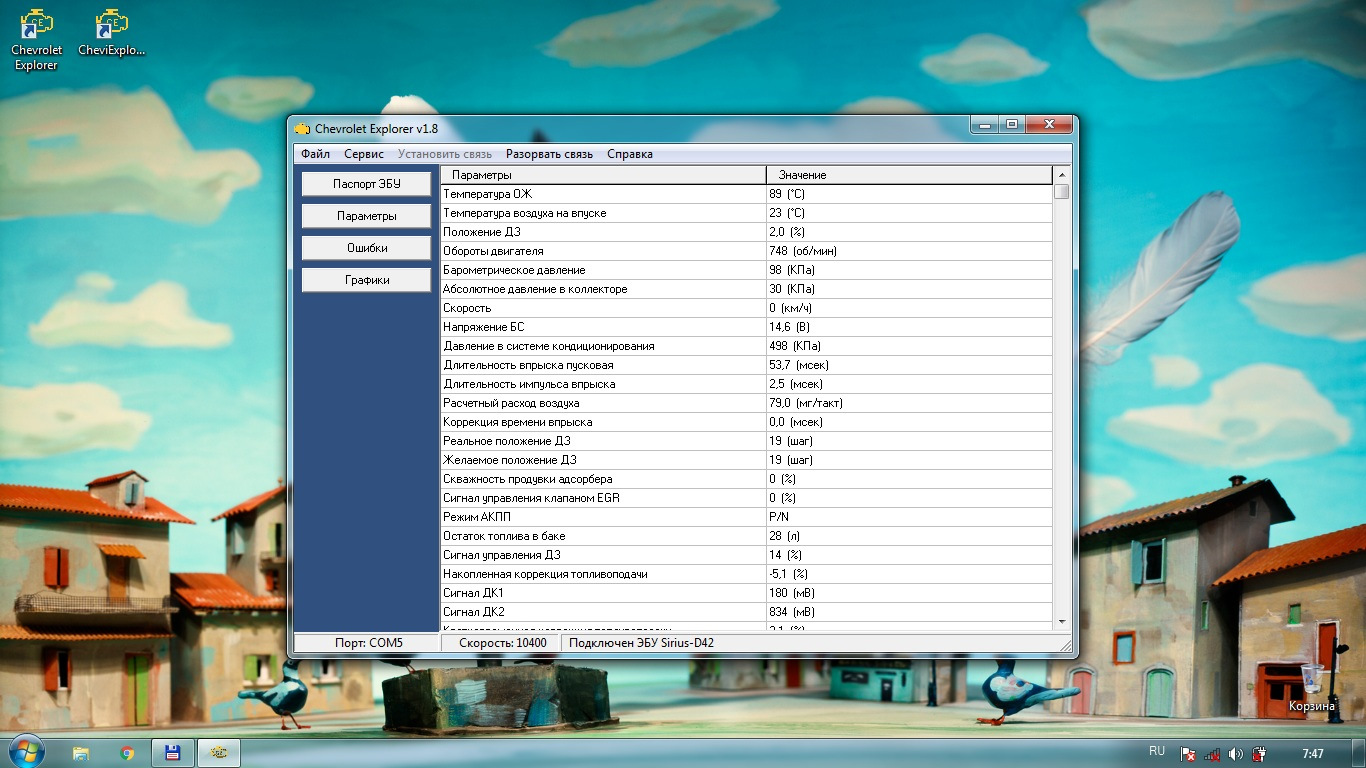This screenshot has width=1366, height=768.
Task: Click the scroll down arrow in parameters list
Action: point(1061,622)
